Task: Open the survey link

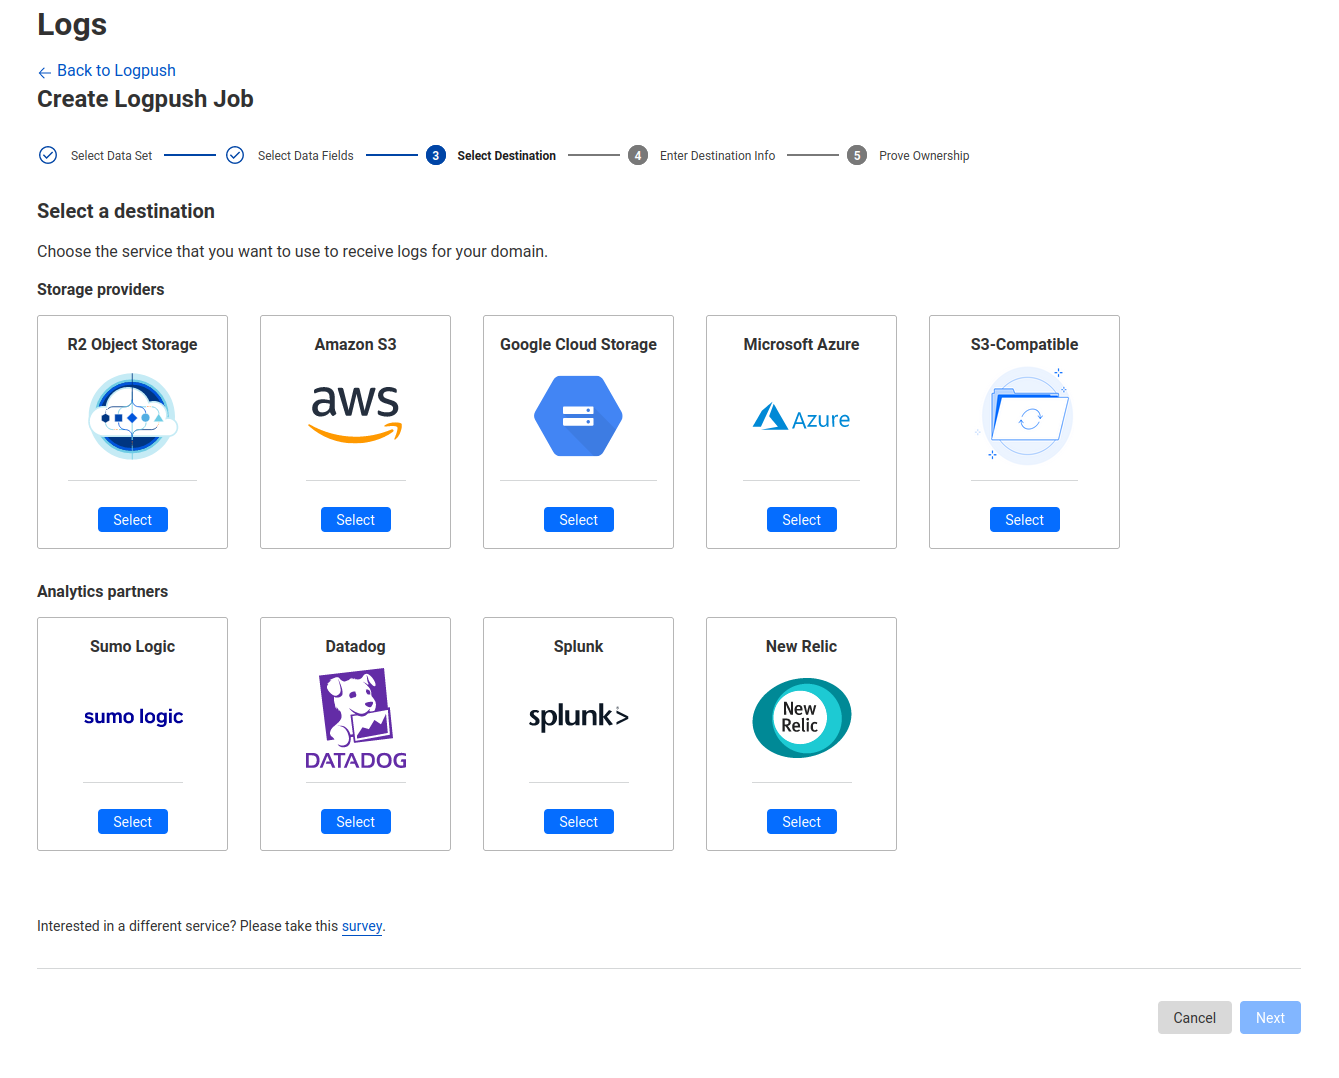Action: tap(362, 926)
